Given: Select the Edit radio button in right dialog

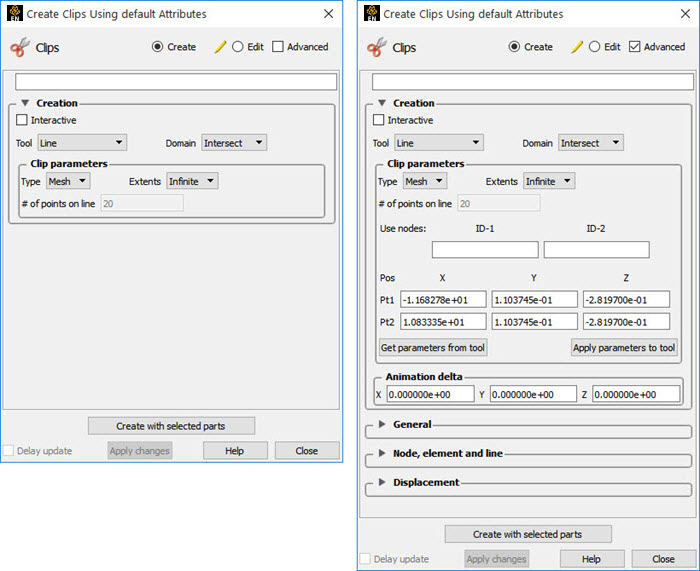Looking at the screenshot, I should coord(594,46).
